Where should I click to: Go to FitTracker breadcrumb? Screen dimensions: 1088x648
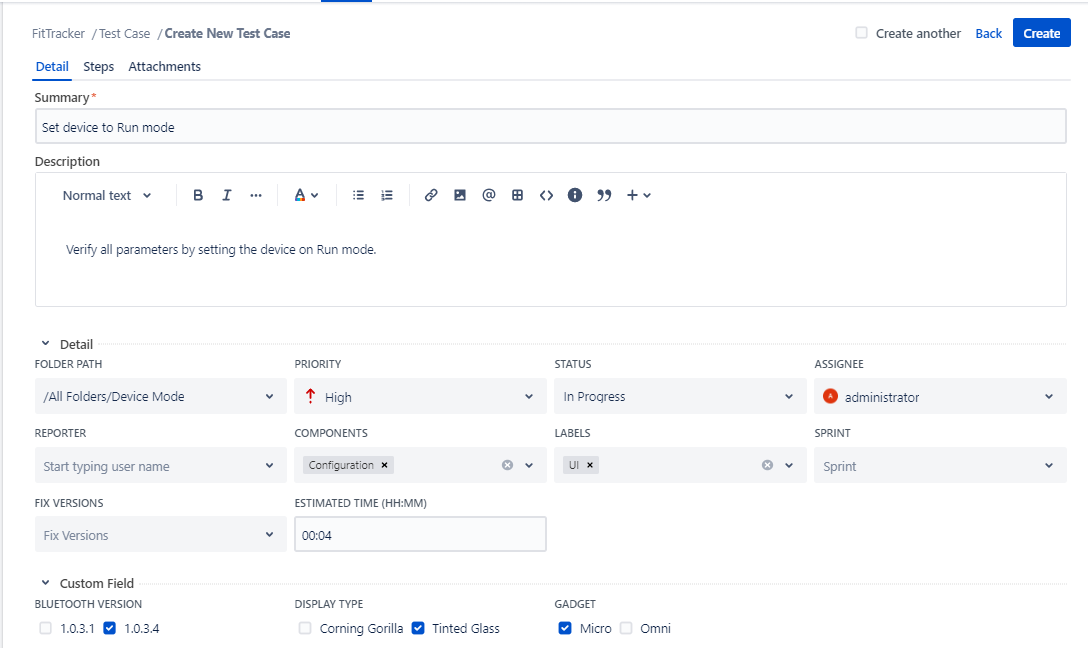[x=58, y=33]
